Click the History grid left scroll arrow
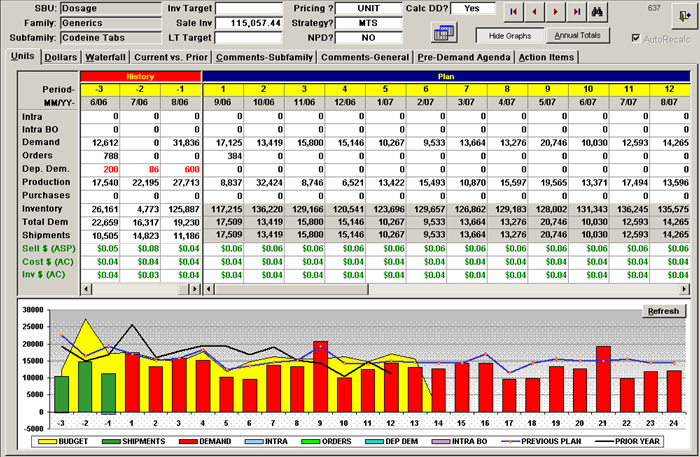The height and width of the screenshot is (457, 700). (86, 289)
